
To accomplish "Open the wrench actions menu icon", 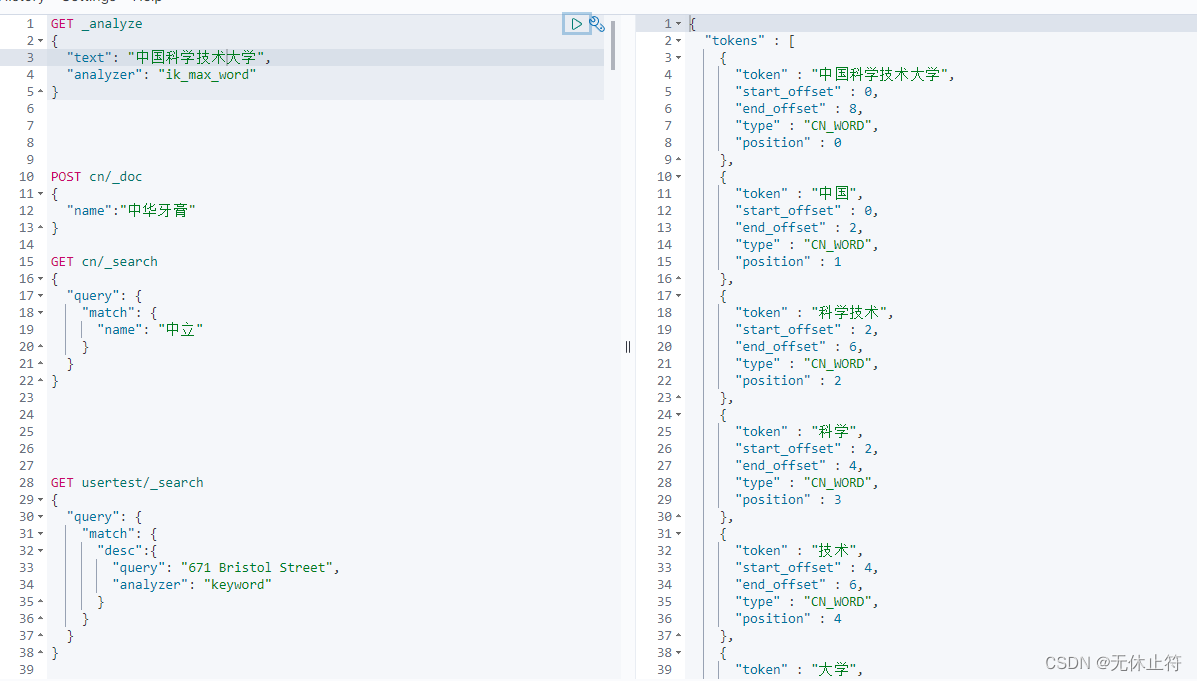I will point(597,24).
